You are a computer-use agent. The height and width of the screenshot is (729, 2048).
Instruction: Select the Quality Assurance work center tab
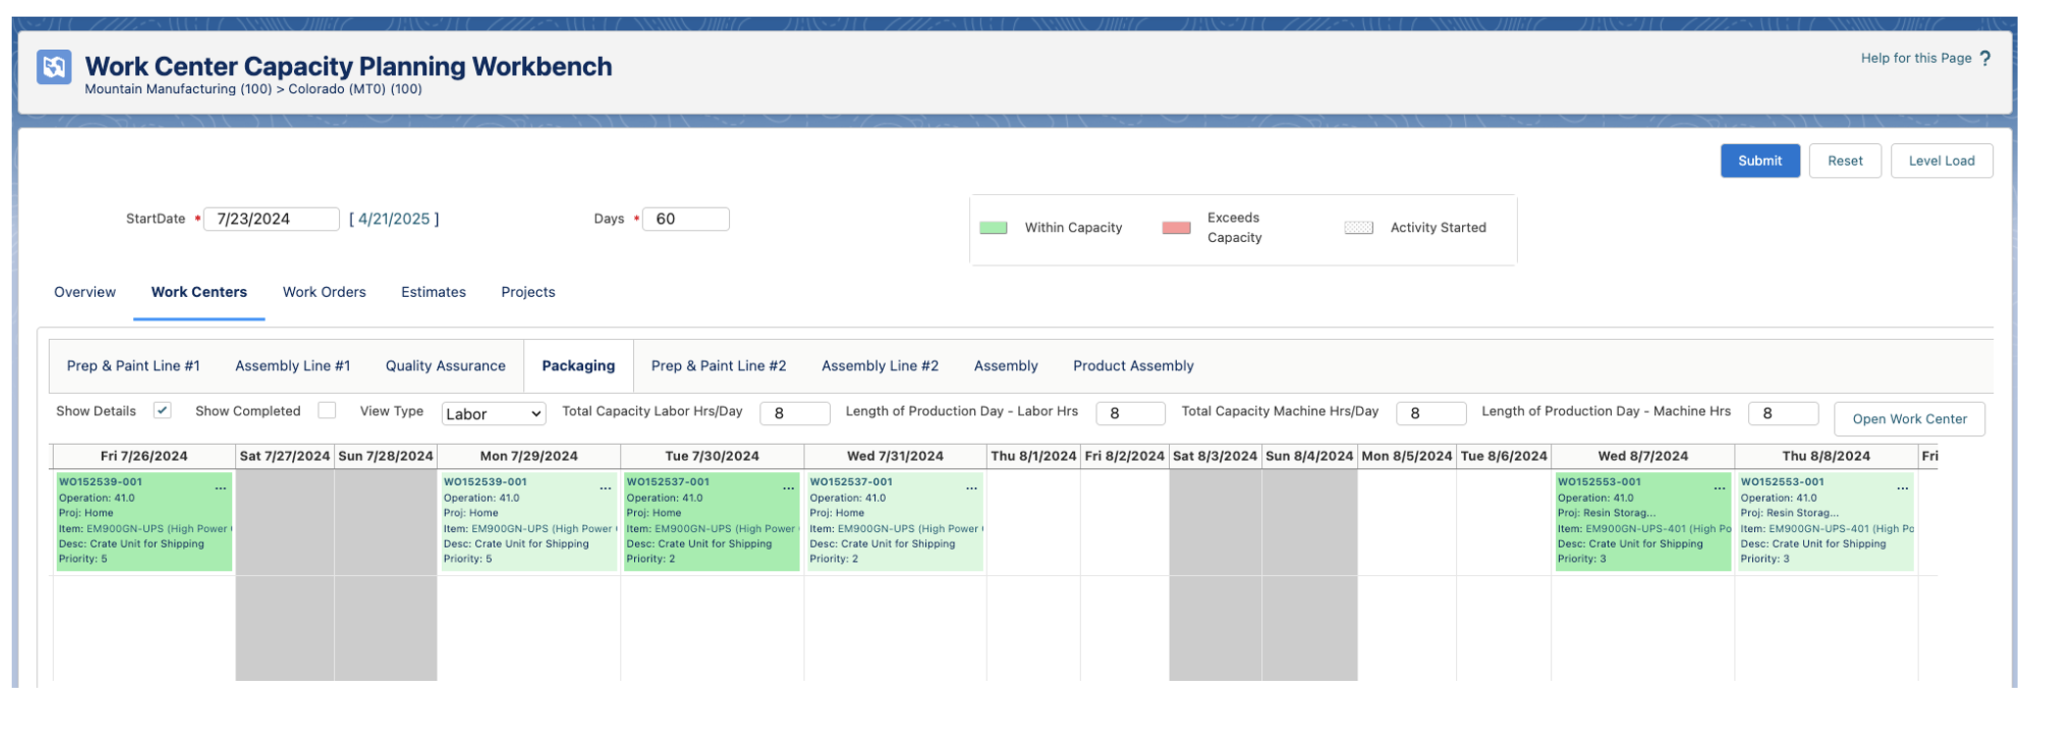pyautogui.click(x=445, y=366)
